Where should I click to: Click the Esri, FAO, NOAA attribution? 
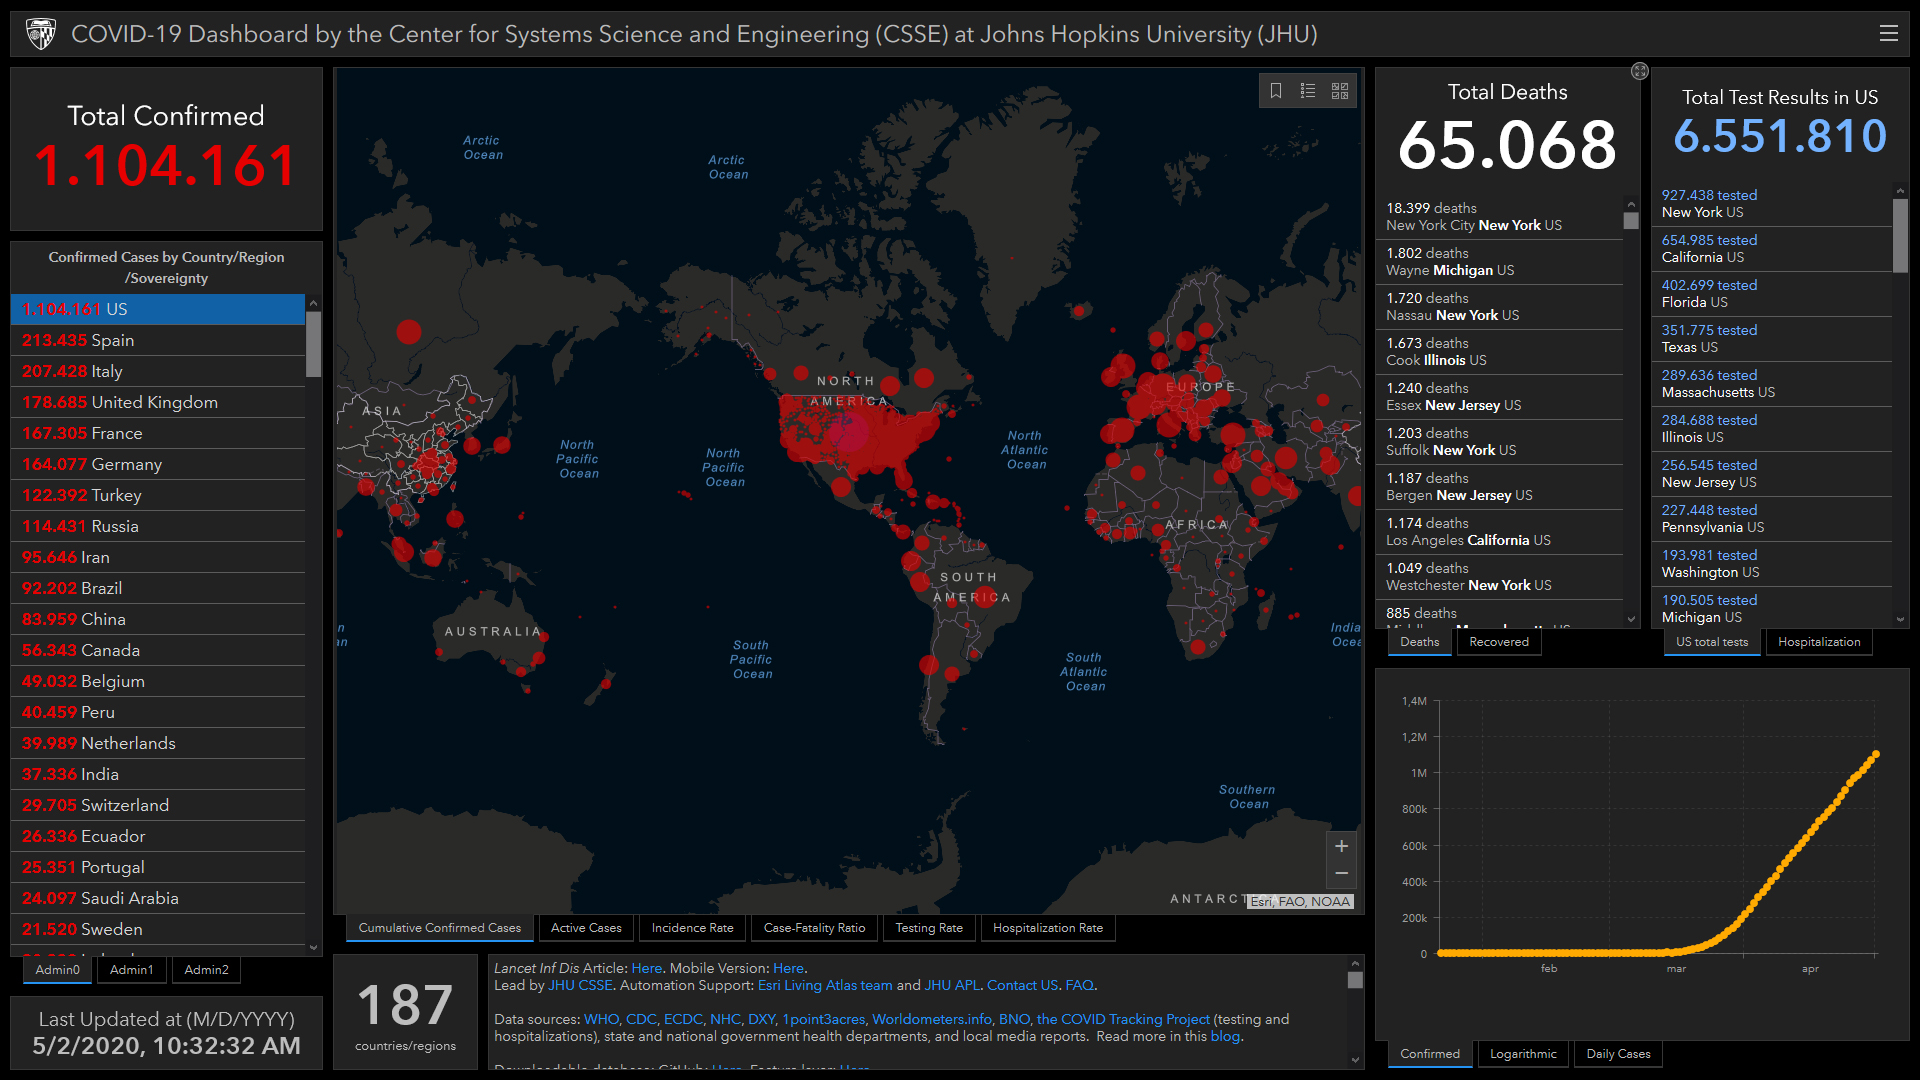(x=1300, y=901)
